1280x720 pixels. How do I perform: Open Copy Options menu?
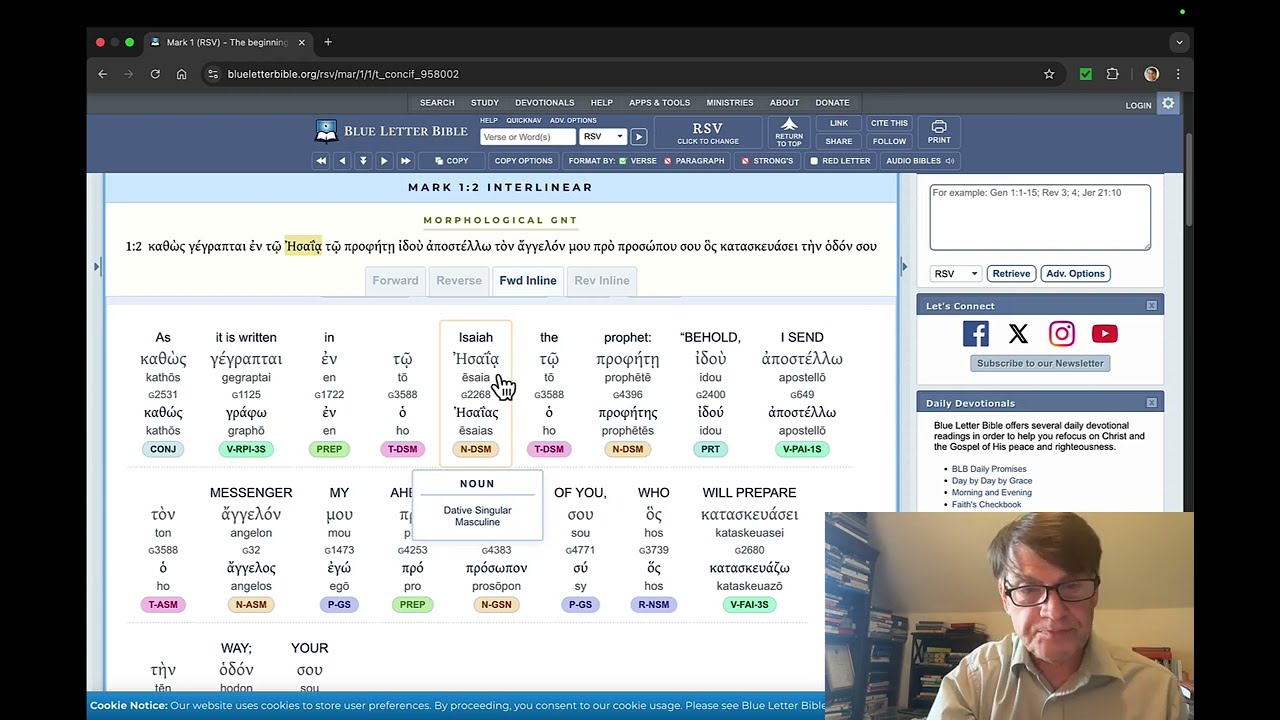[x=523, y=161]
